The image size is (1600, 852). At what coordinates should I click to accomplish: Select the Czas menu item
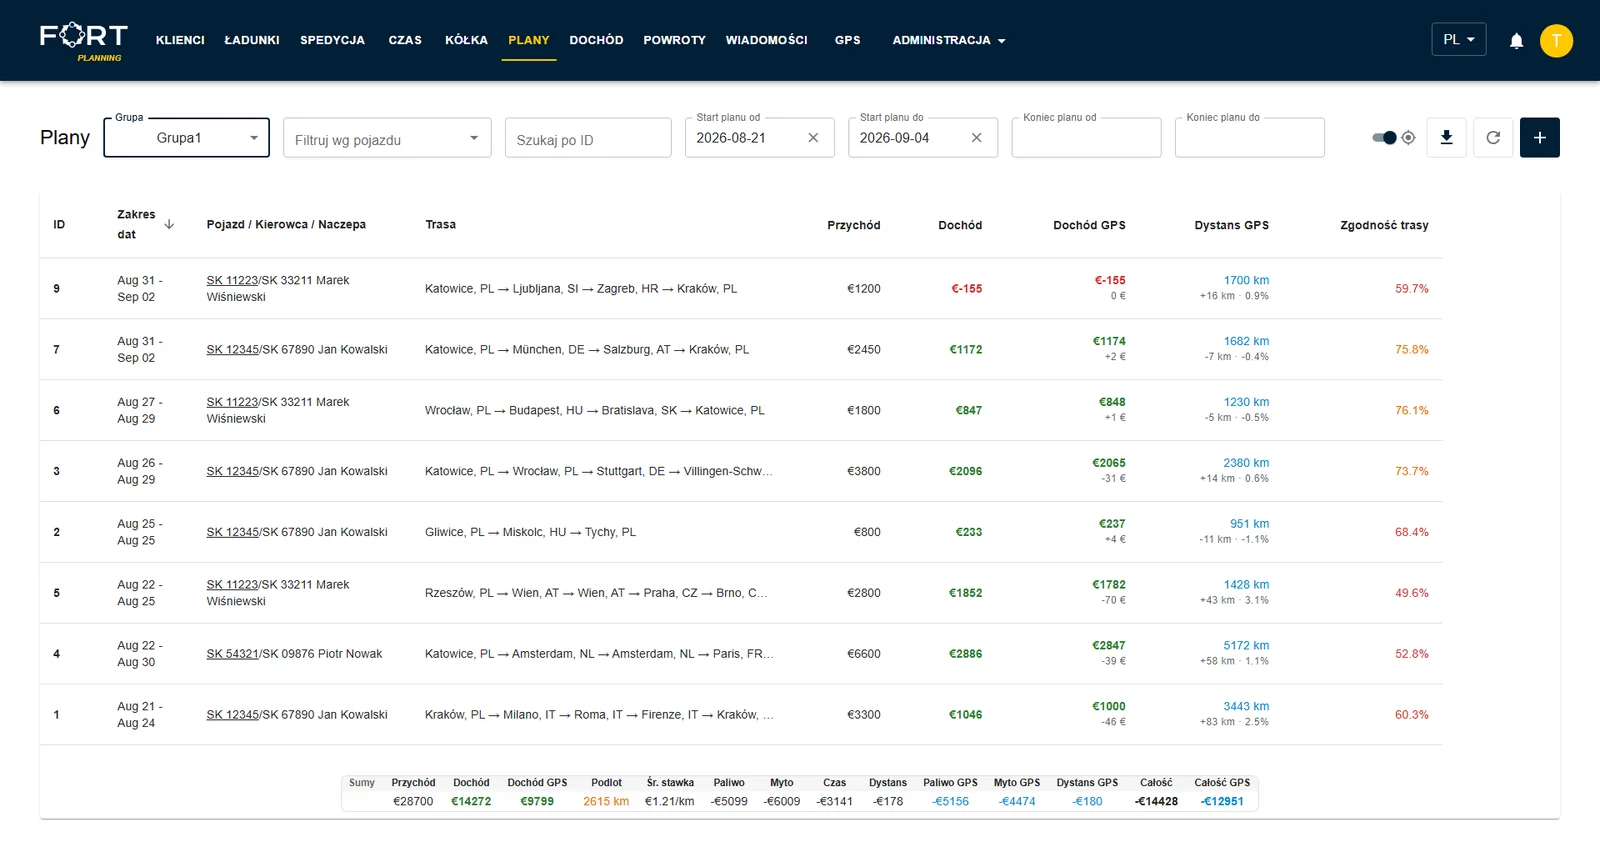(405, 41)
